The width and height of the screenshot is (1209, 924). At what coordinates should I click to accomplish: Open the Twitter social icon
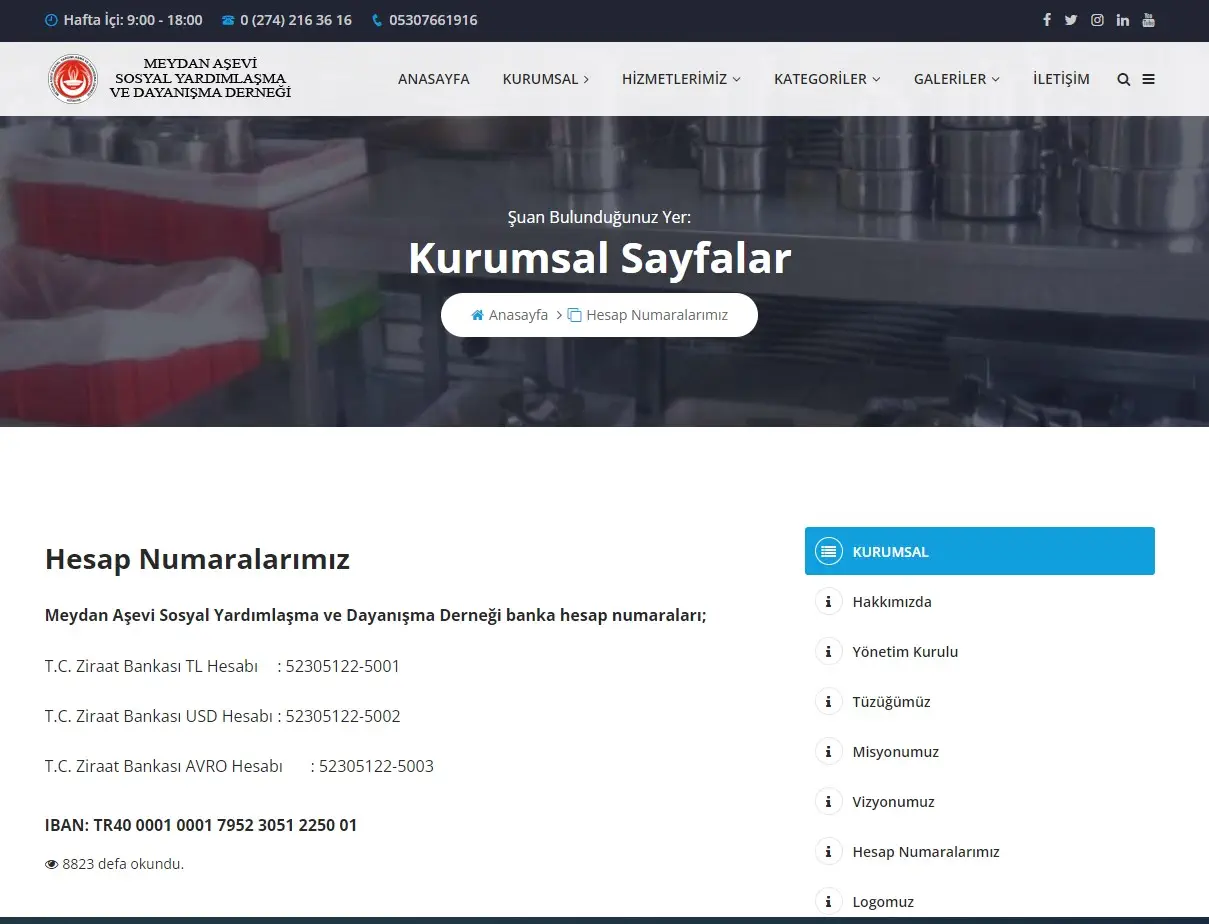coord(1071,20)
